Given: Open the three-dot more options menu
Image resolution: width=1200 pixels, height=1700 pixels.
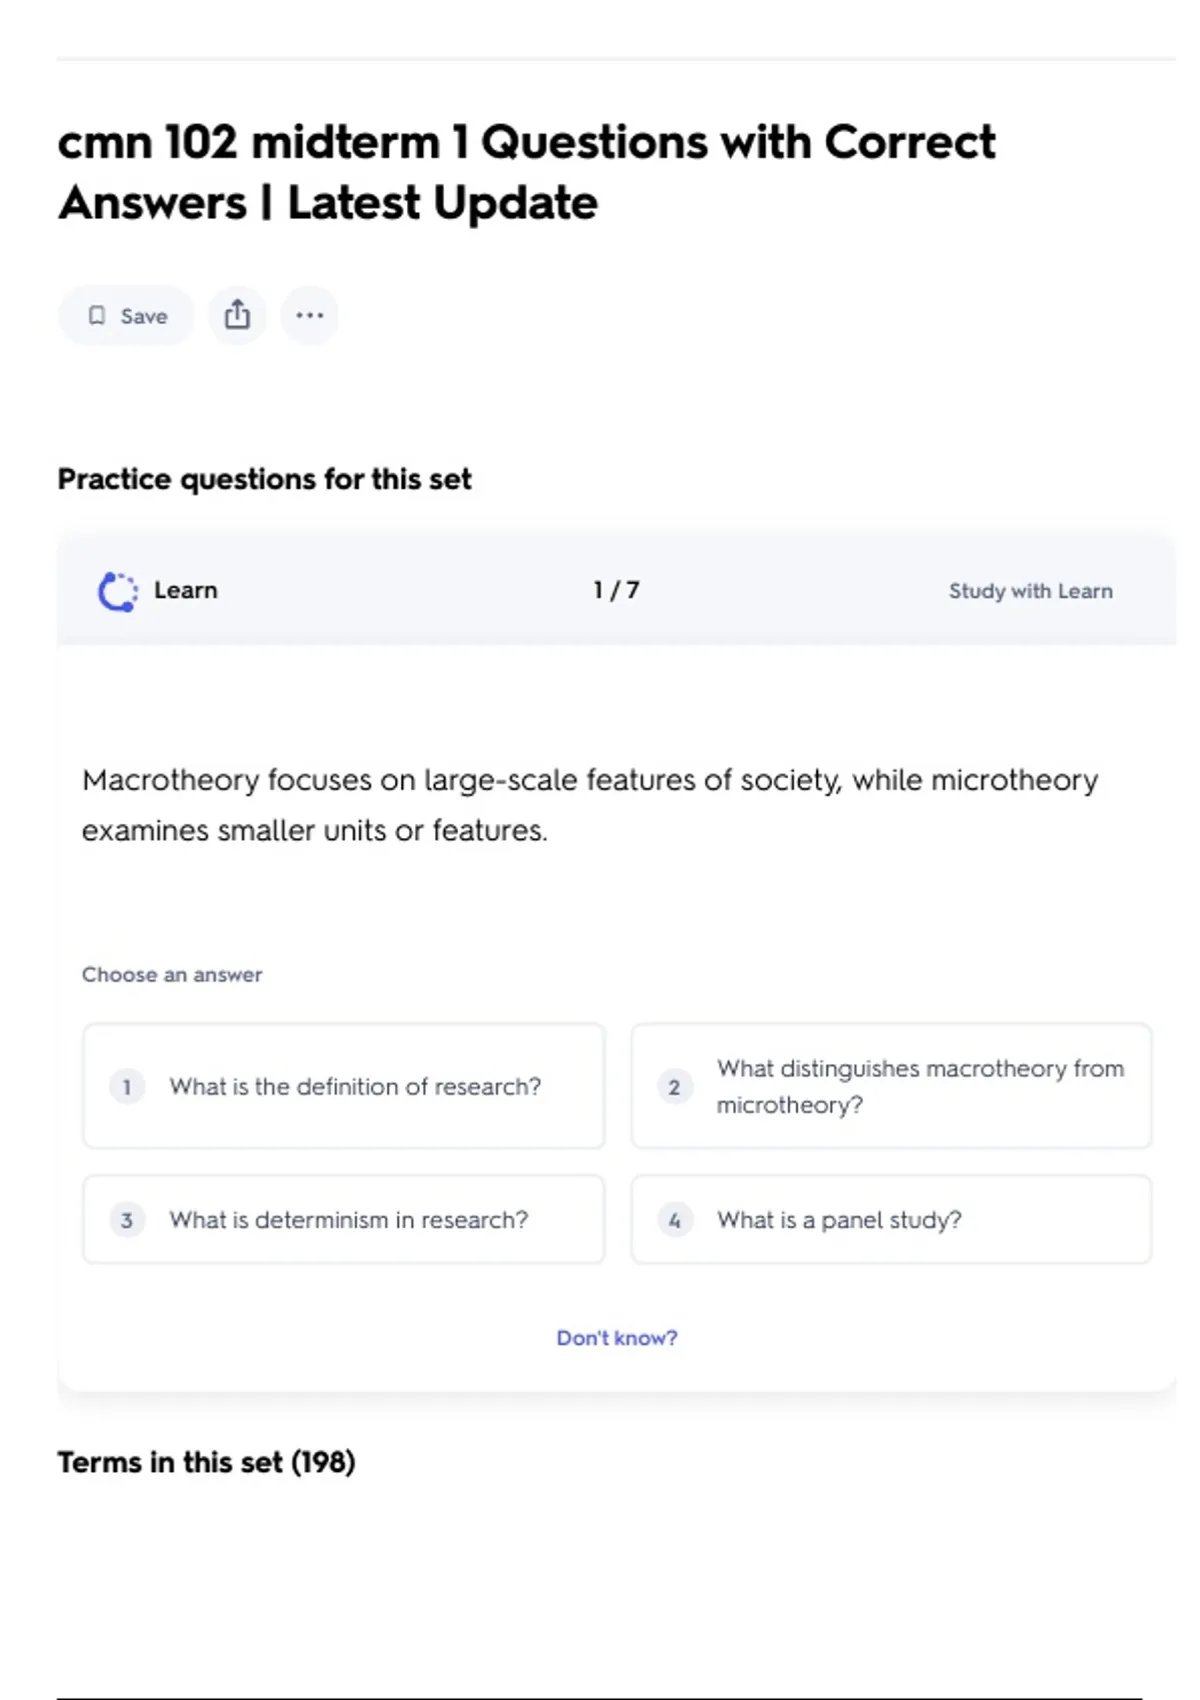Looking at the screenshot, I should (x=310, y=315).
